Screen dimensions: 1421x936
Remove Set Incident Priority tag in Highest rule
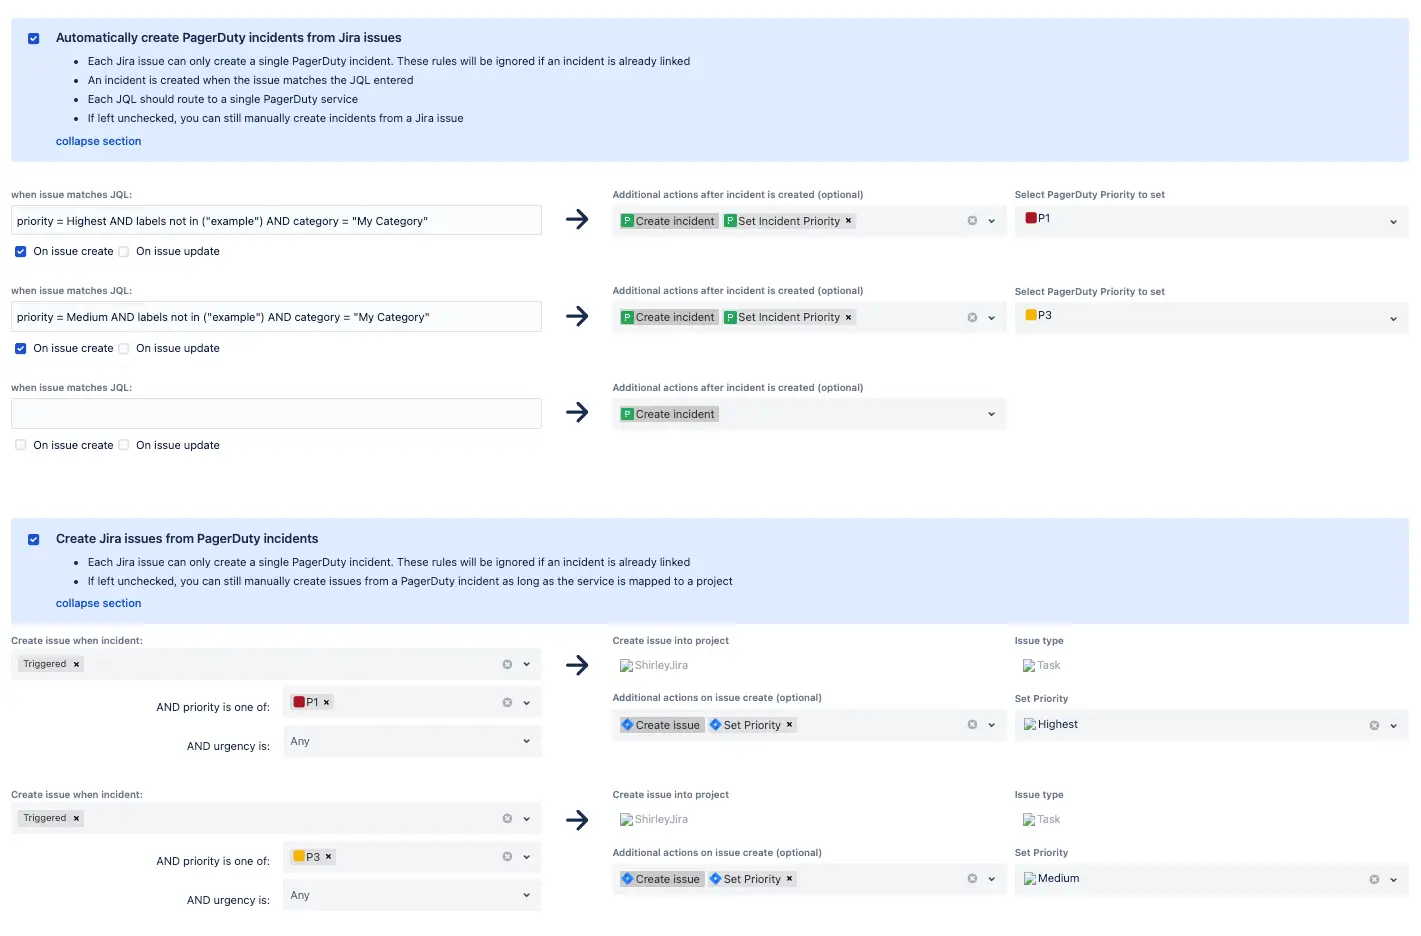(849, 221)
